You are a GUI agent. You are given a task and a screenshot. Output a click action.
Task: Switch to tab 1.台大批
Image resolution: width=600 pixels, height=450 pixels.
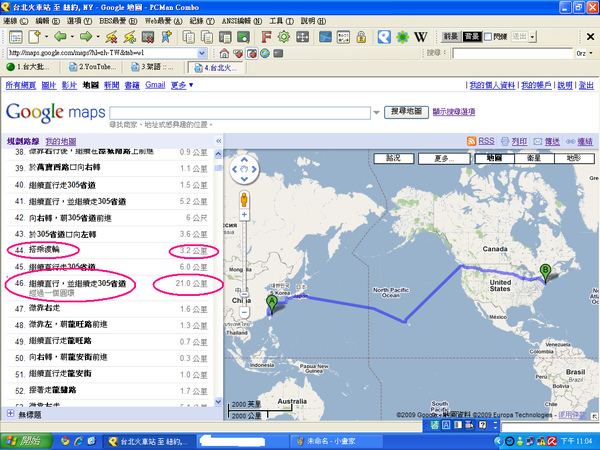[x=29, y=67]
